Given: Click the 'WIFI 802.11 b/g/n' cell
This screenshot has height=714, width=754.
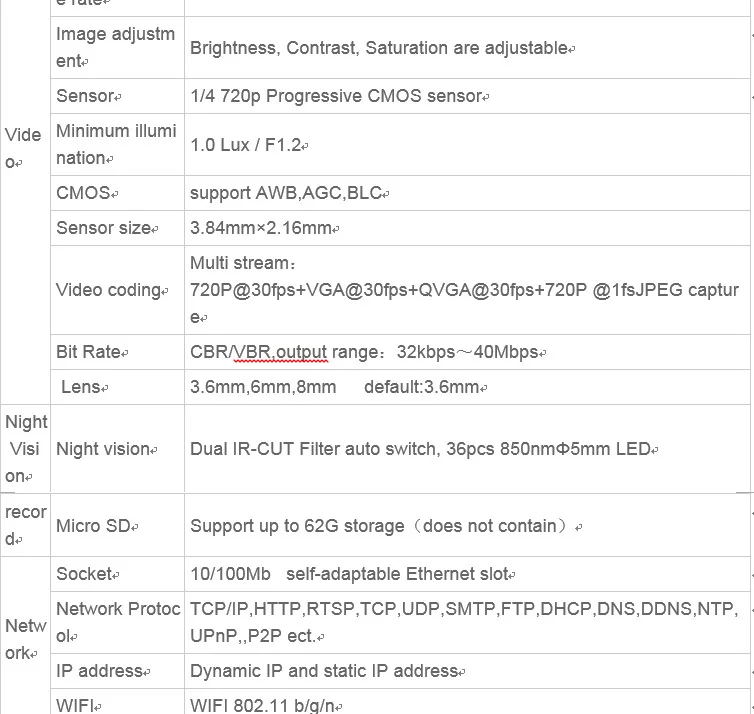Looking at the screenshot, I should [467, 701].
